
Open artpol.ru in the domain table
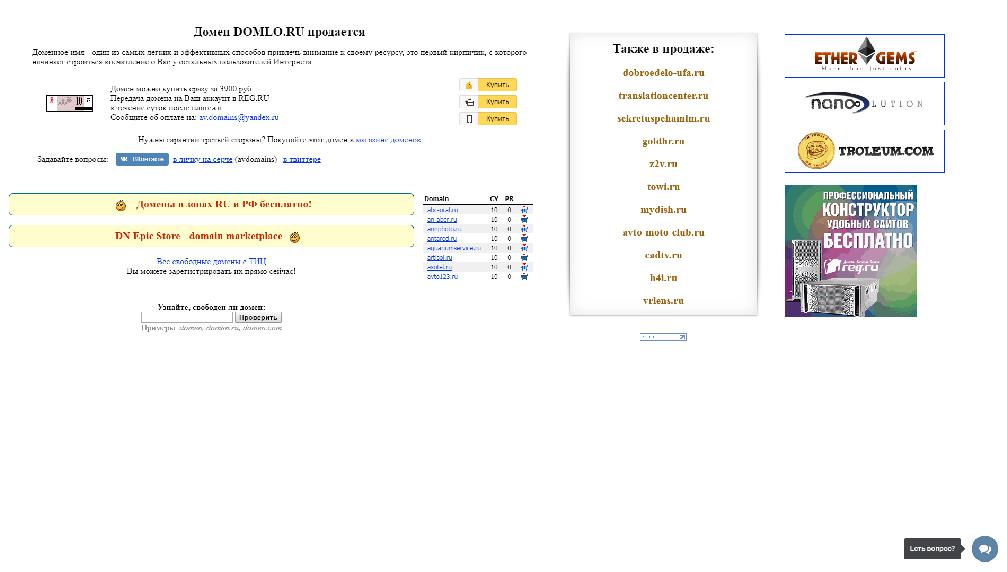(x=439, y=257)
